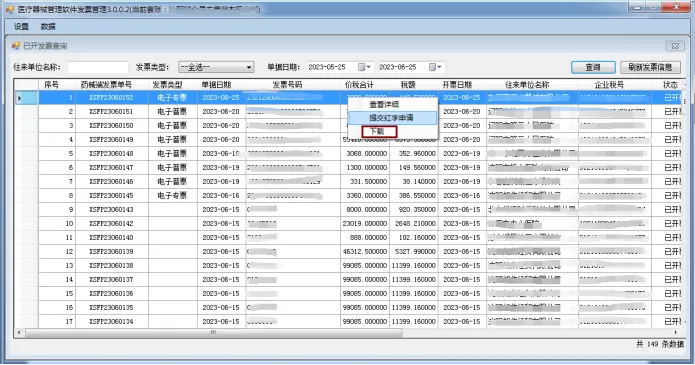The height and width of the screenshot is (365, 695).
Task: Expand the end date 2023-06-25 dropdown arrow
Action: [x=440, y=67]
